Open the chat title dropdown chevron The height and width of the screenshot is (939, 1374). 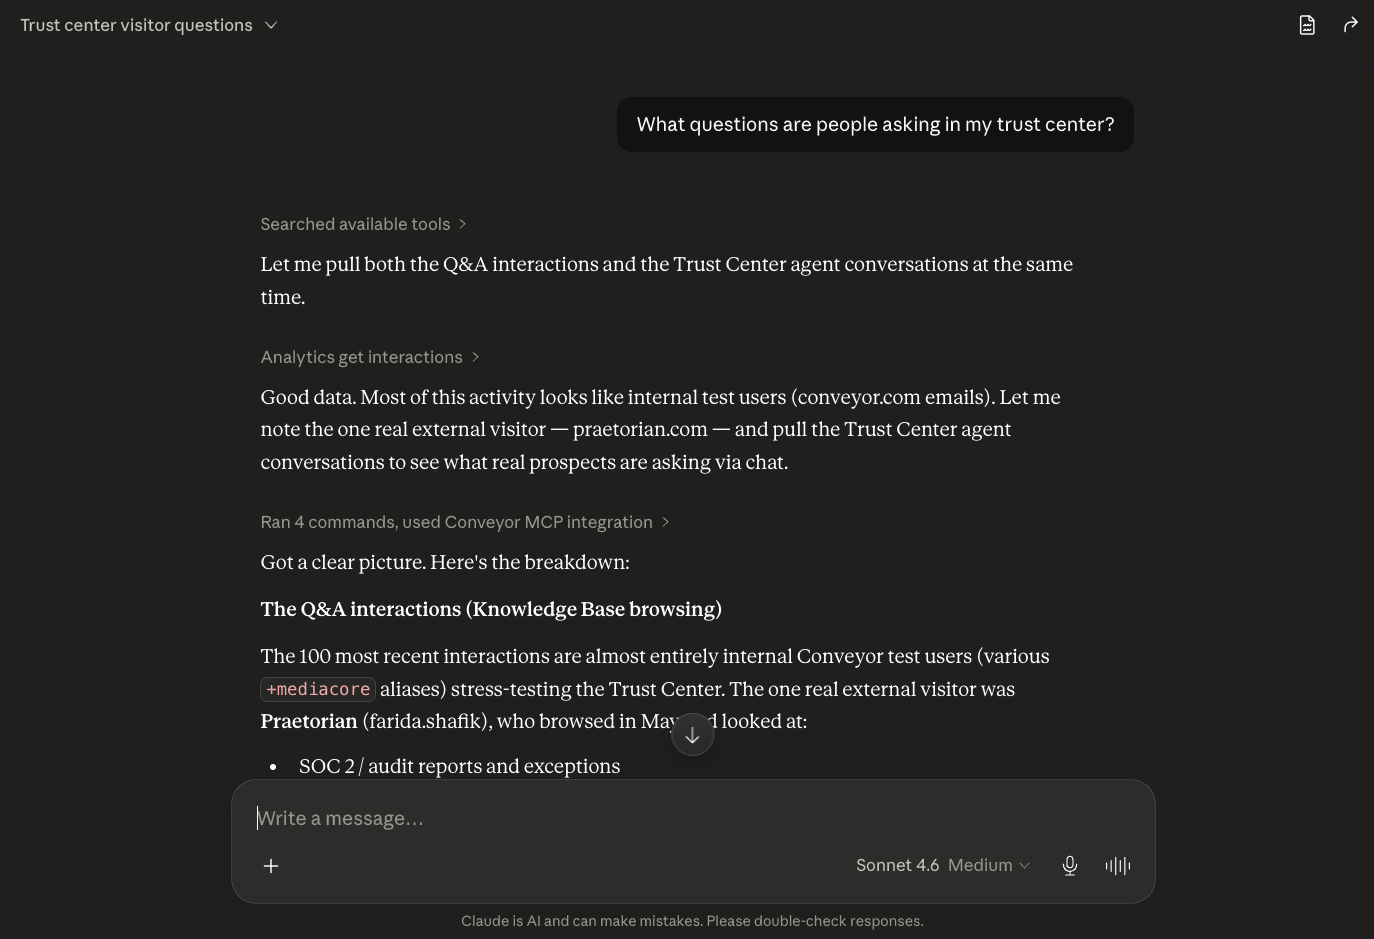pos(271,25)
